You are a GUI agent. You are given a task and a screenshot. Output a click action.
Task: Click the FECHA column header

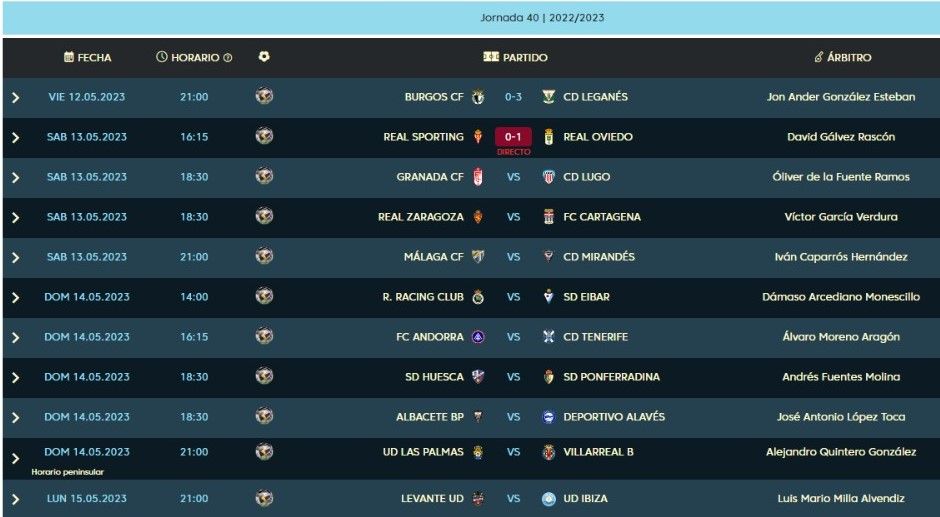88,58
